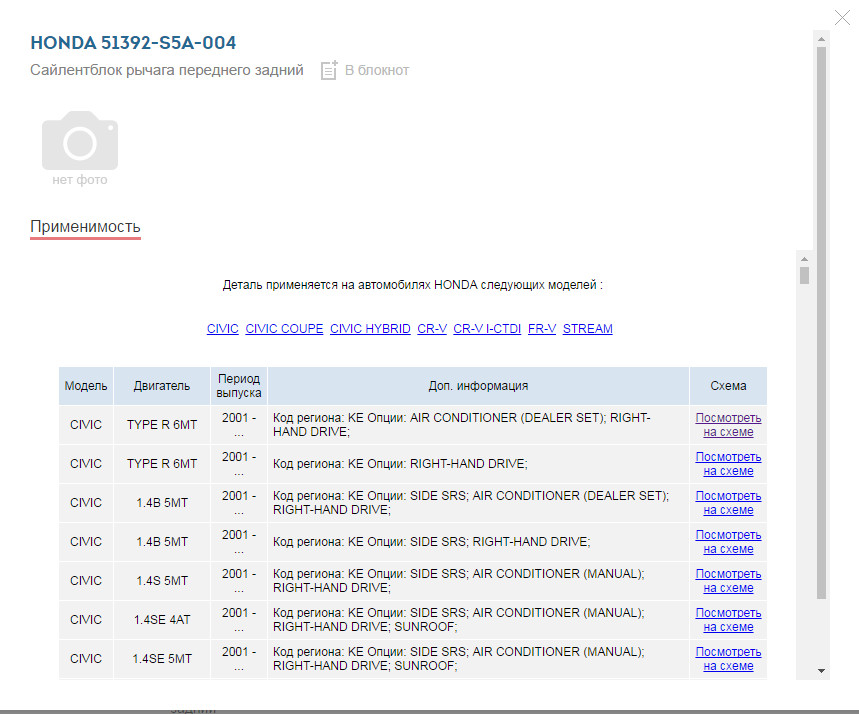This screenshot has width=859, height=714.
Task: View scheme for 1.4S 5MT row
Action: tap(728, 581)
